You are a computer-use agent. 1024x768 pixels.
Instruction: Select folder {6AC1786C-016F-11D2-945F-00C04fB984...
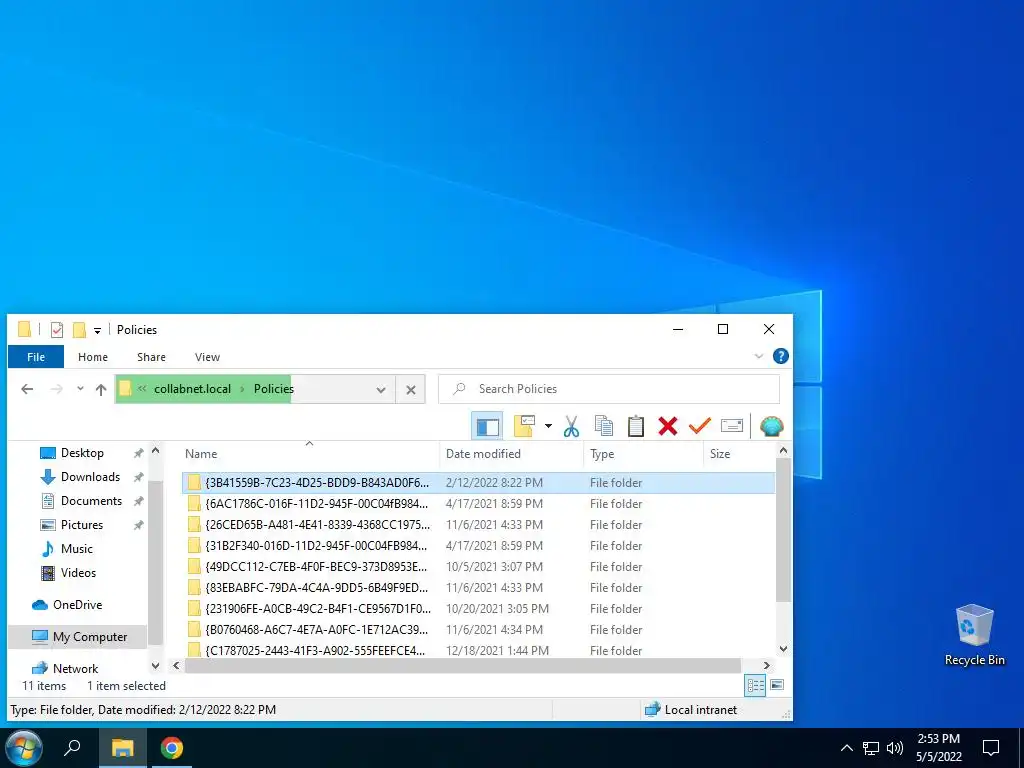pos(478,504)
